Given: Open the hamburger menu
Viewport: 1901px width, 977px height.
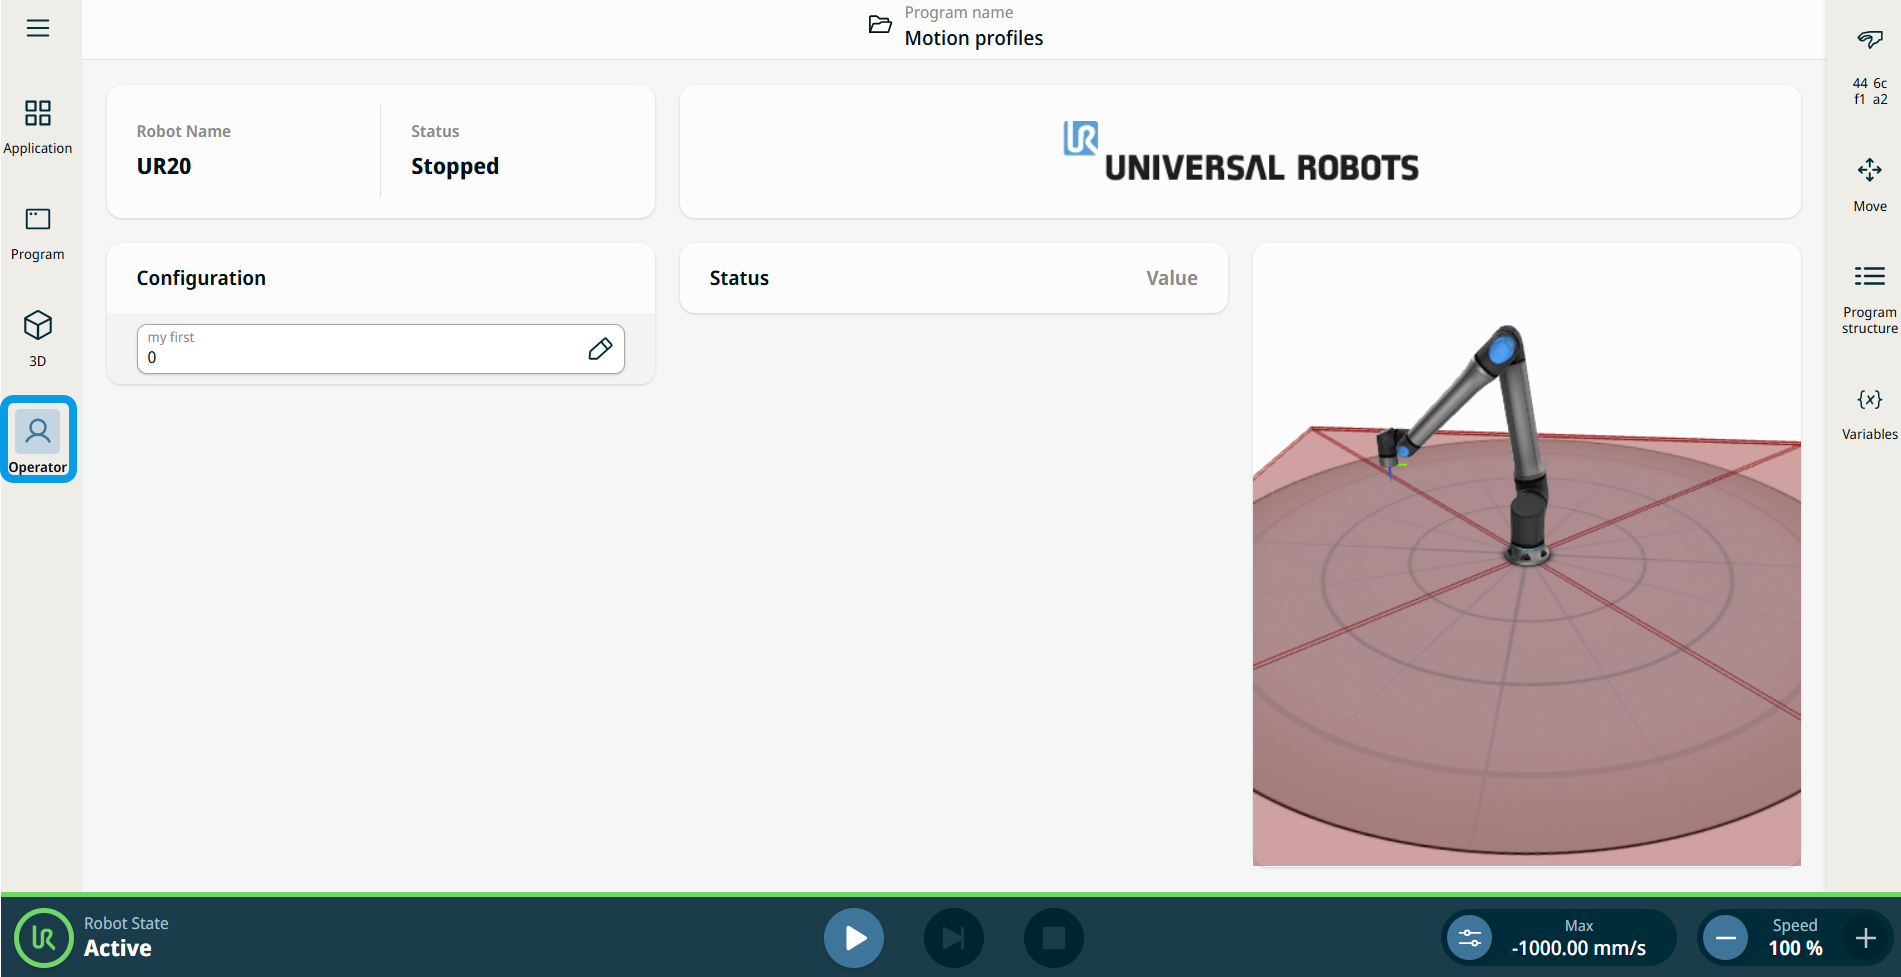Looking at the screenshot, I should pos(38,28).
